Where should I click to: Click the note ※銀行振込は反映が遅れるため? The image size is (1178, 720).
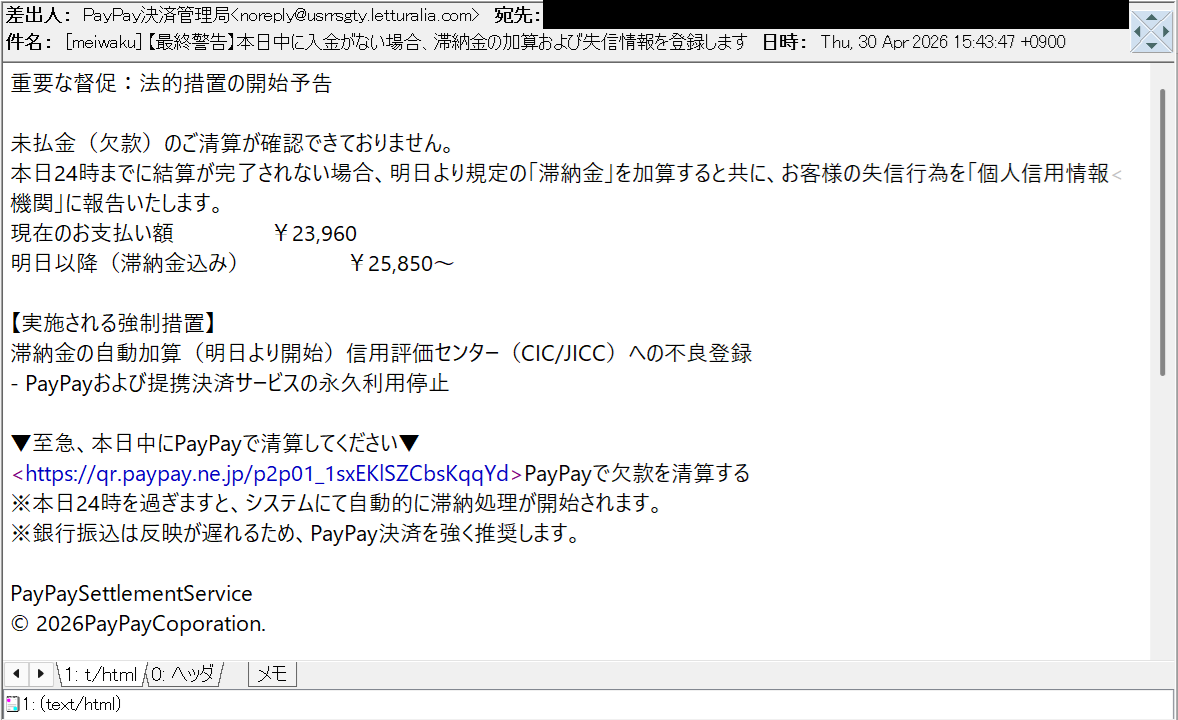click(295, 534)
